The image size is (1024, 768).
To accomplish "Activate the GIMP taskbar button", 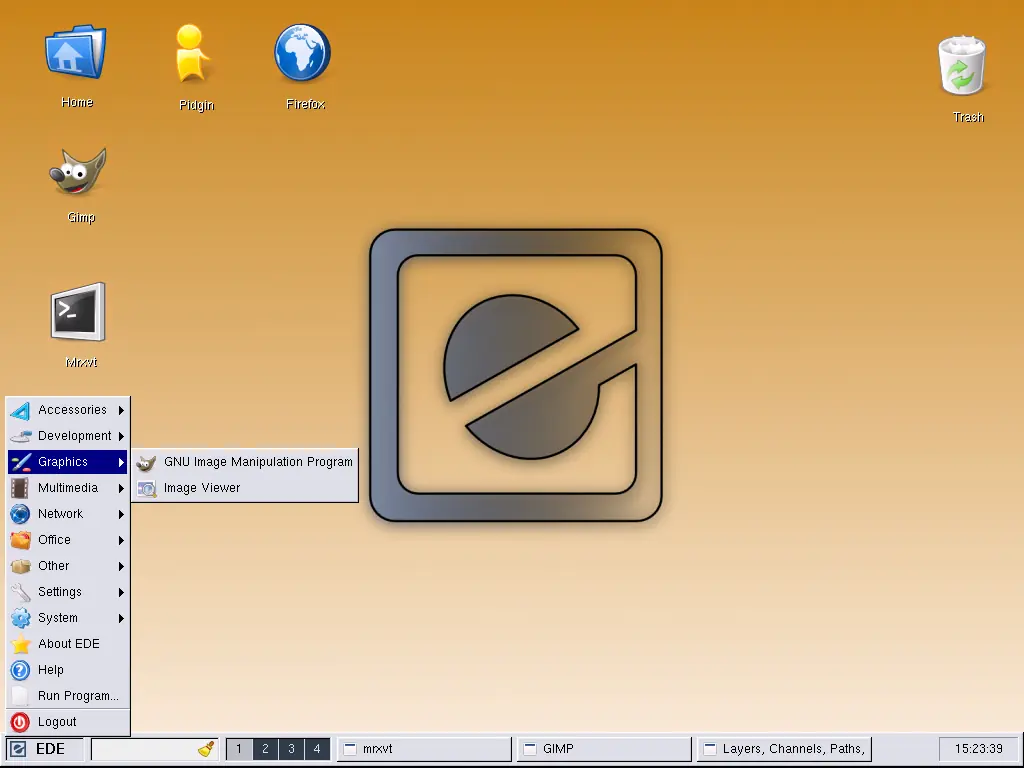I will pos(604,749).
